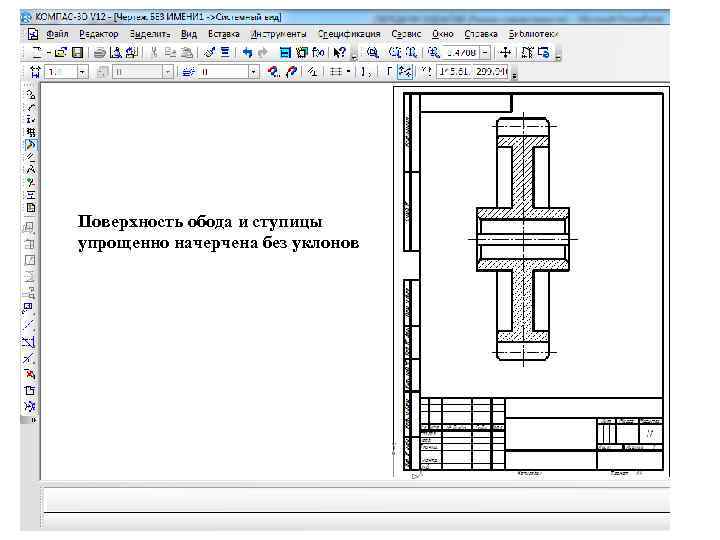Click the view state icon left of the 1.0 field
The width and height of the screenshot is (720, 540).
(35, 72)
